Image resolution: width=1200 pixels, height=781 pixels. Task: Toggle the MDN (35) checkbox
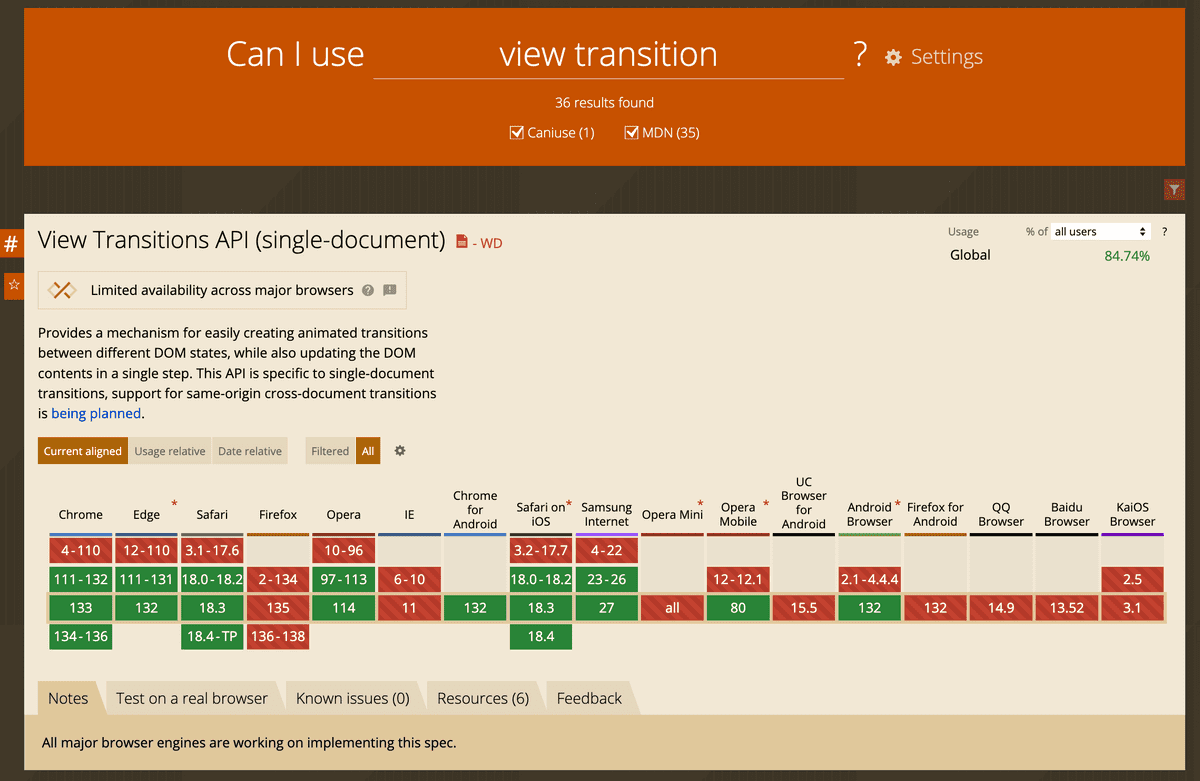(x=631, y=132)
